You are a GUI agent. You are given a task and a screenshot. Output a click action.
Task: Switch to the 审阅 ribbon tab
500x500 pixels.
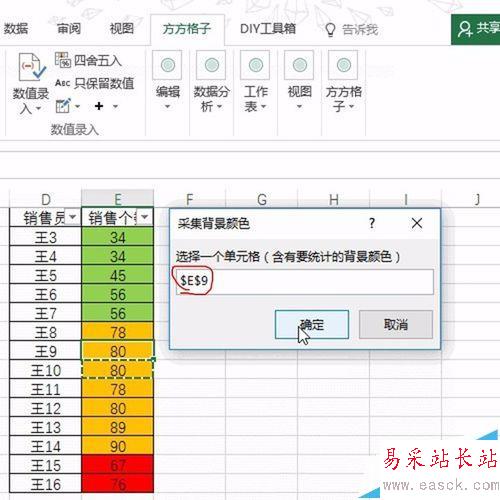(x=69, y=29)
